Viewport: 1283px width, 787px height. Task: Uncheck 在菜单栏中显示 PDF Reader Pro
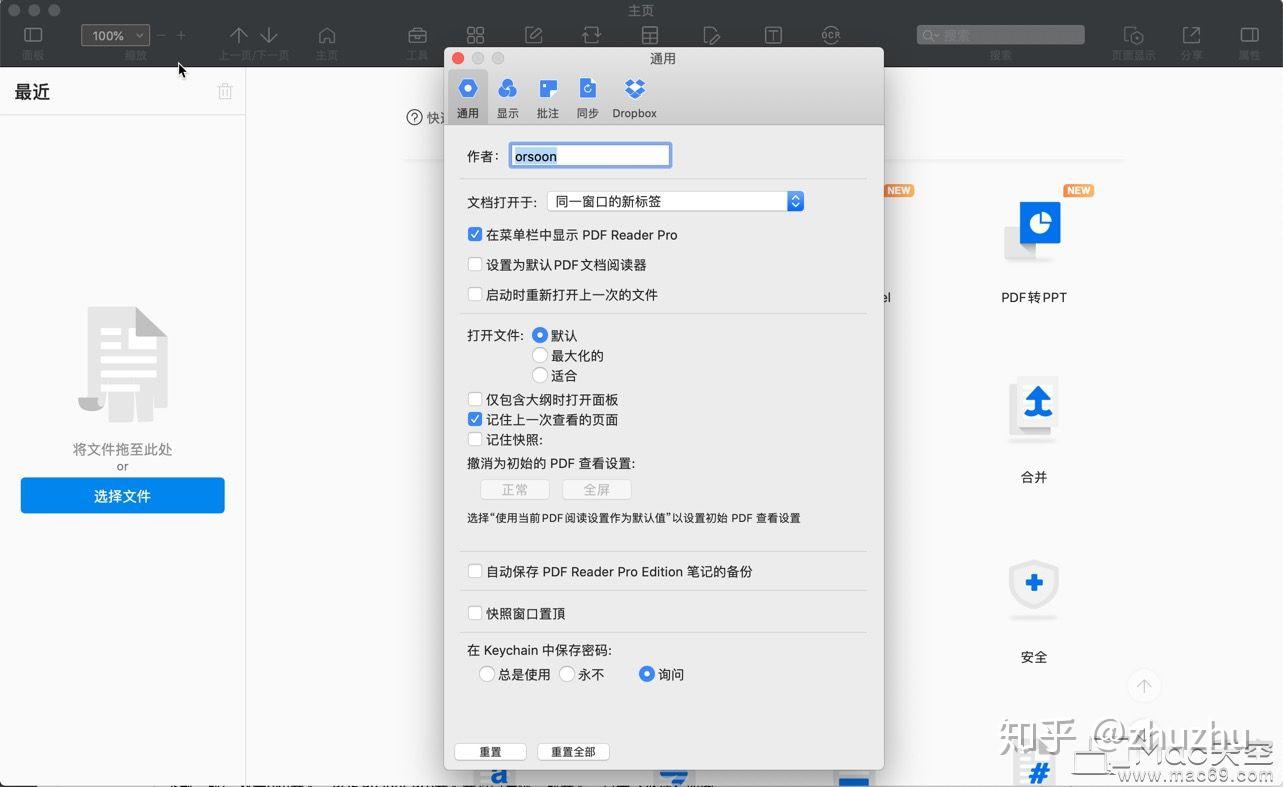click(475, 234)
